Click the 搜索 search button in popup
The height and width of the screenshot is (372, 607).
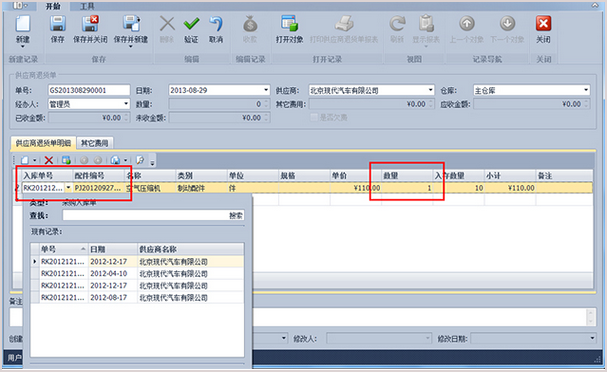point(236,215)
